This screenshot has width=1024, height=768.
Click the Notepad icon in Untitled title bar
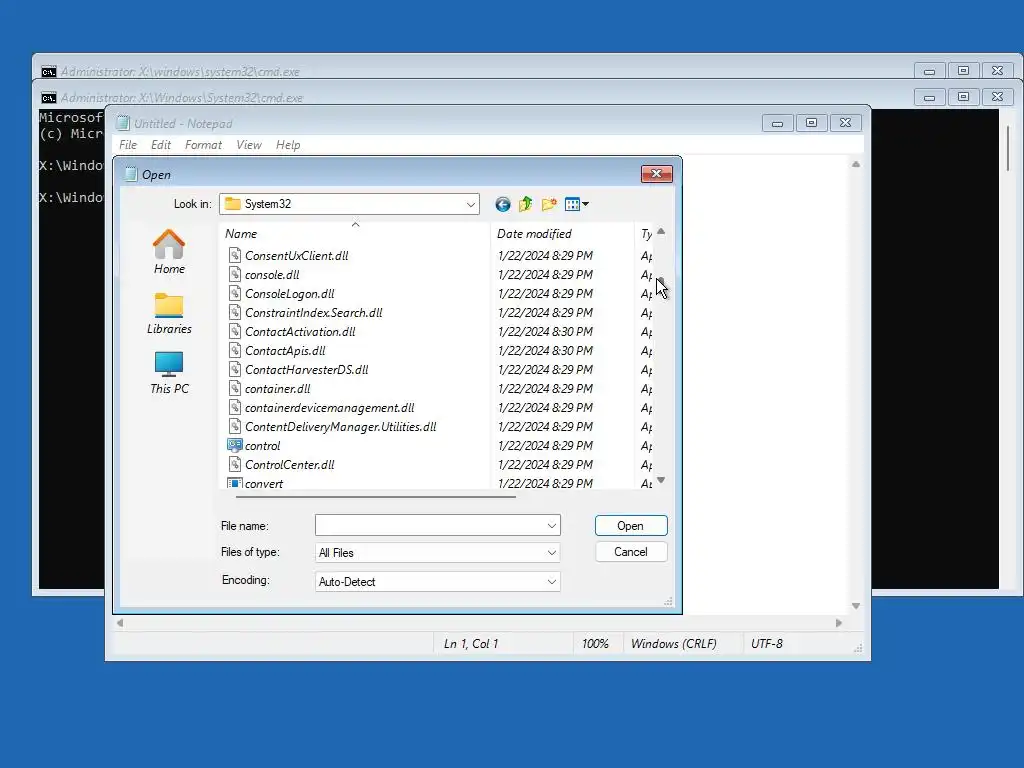[x=123, y=123]
